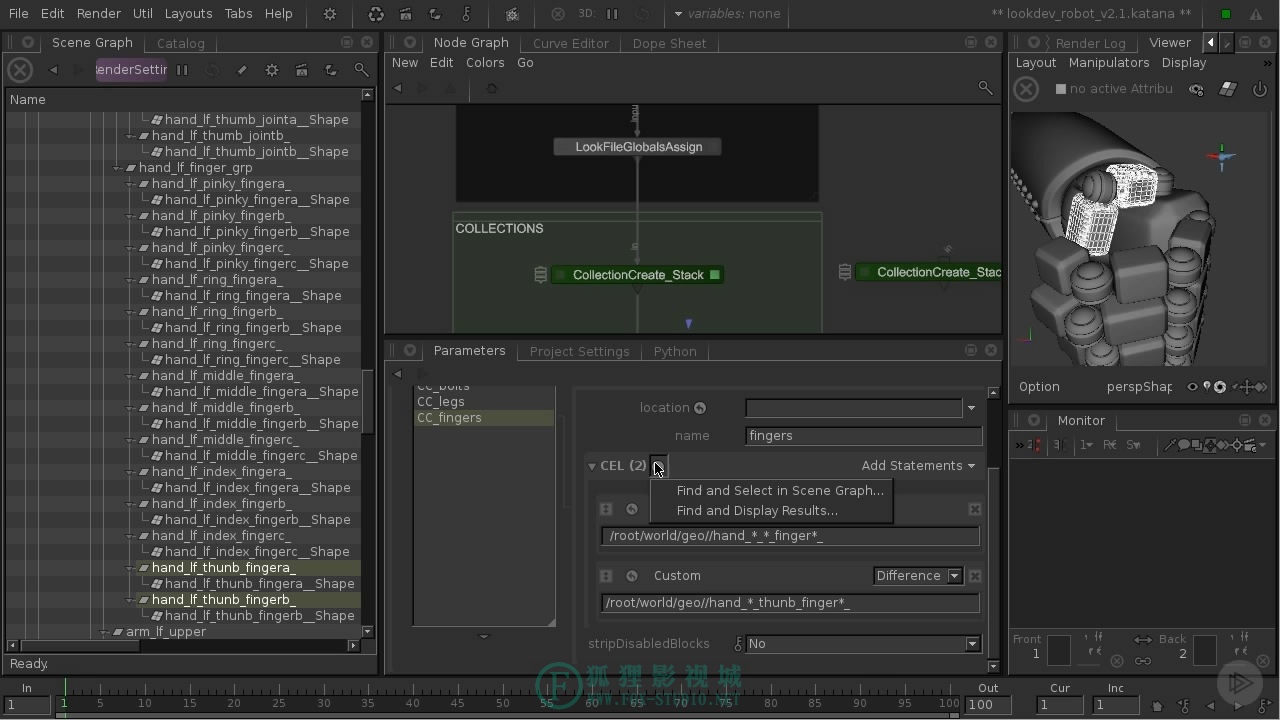The height and width of the screenshot is (720, 1280).
Task: Collapse the CEL (2) section
Action: (x=592, y=466)
